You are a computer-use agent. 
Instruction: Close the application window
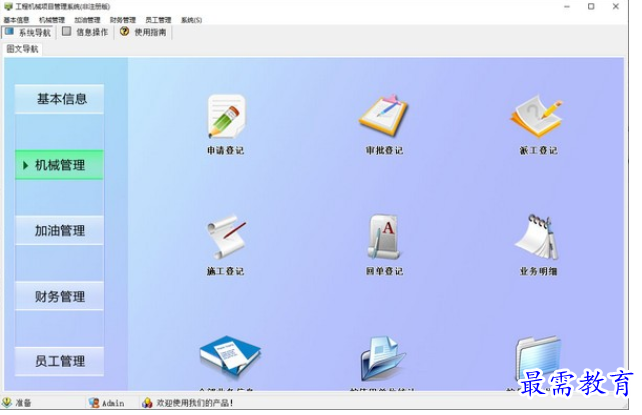pos(615,7)
